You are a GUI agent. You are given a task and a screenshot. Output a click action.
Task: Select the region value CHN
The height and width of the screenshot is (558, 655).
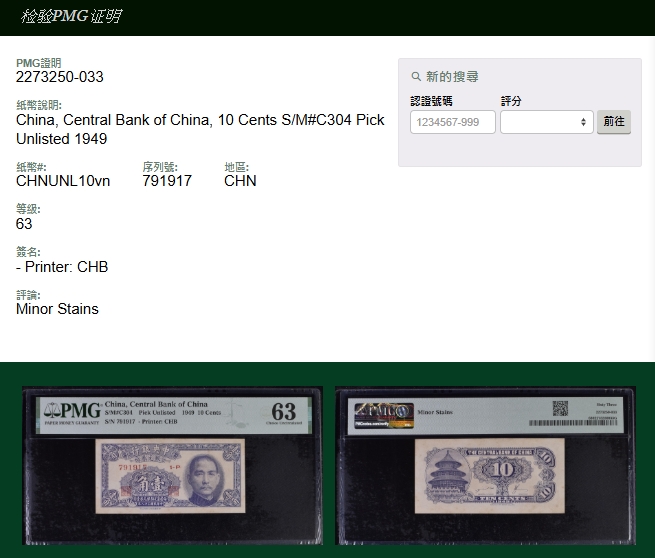pyautogui.click(x=240, y=181)
